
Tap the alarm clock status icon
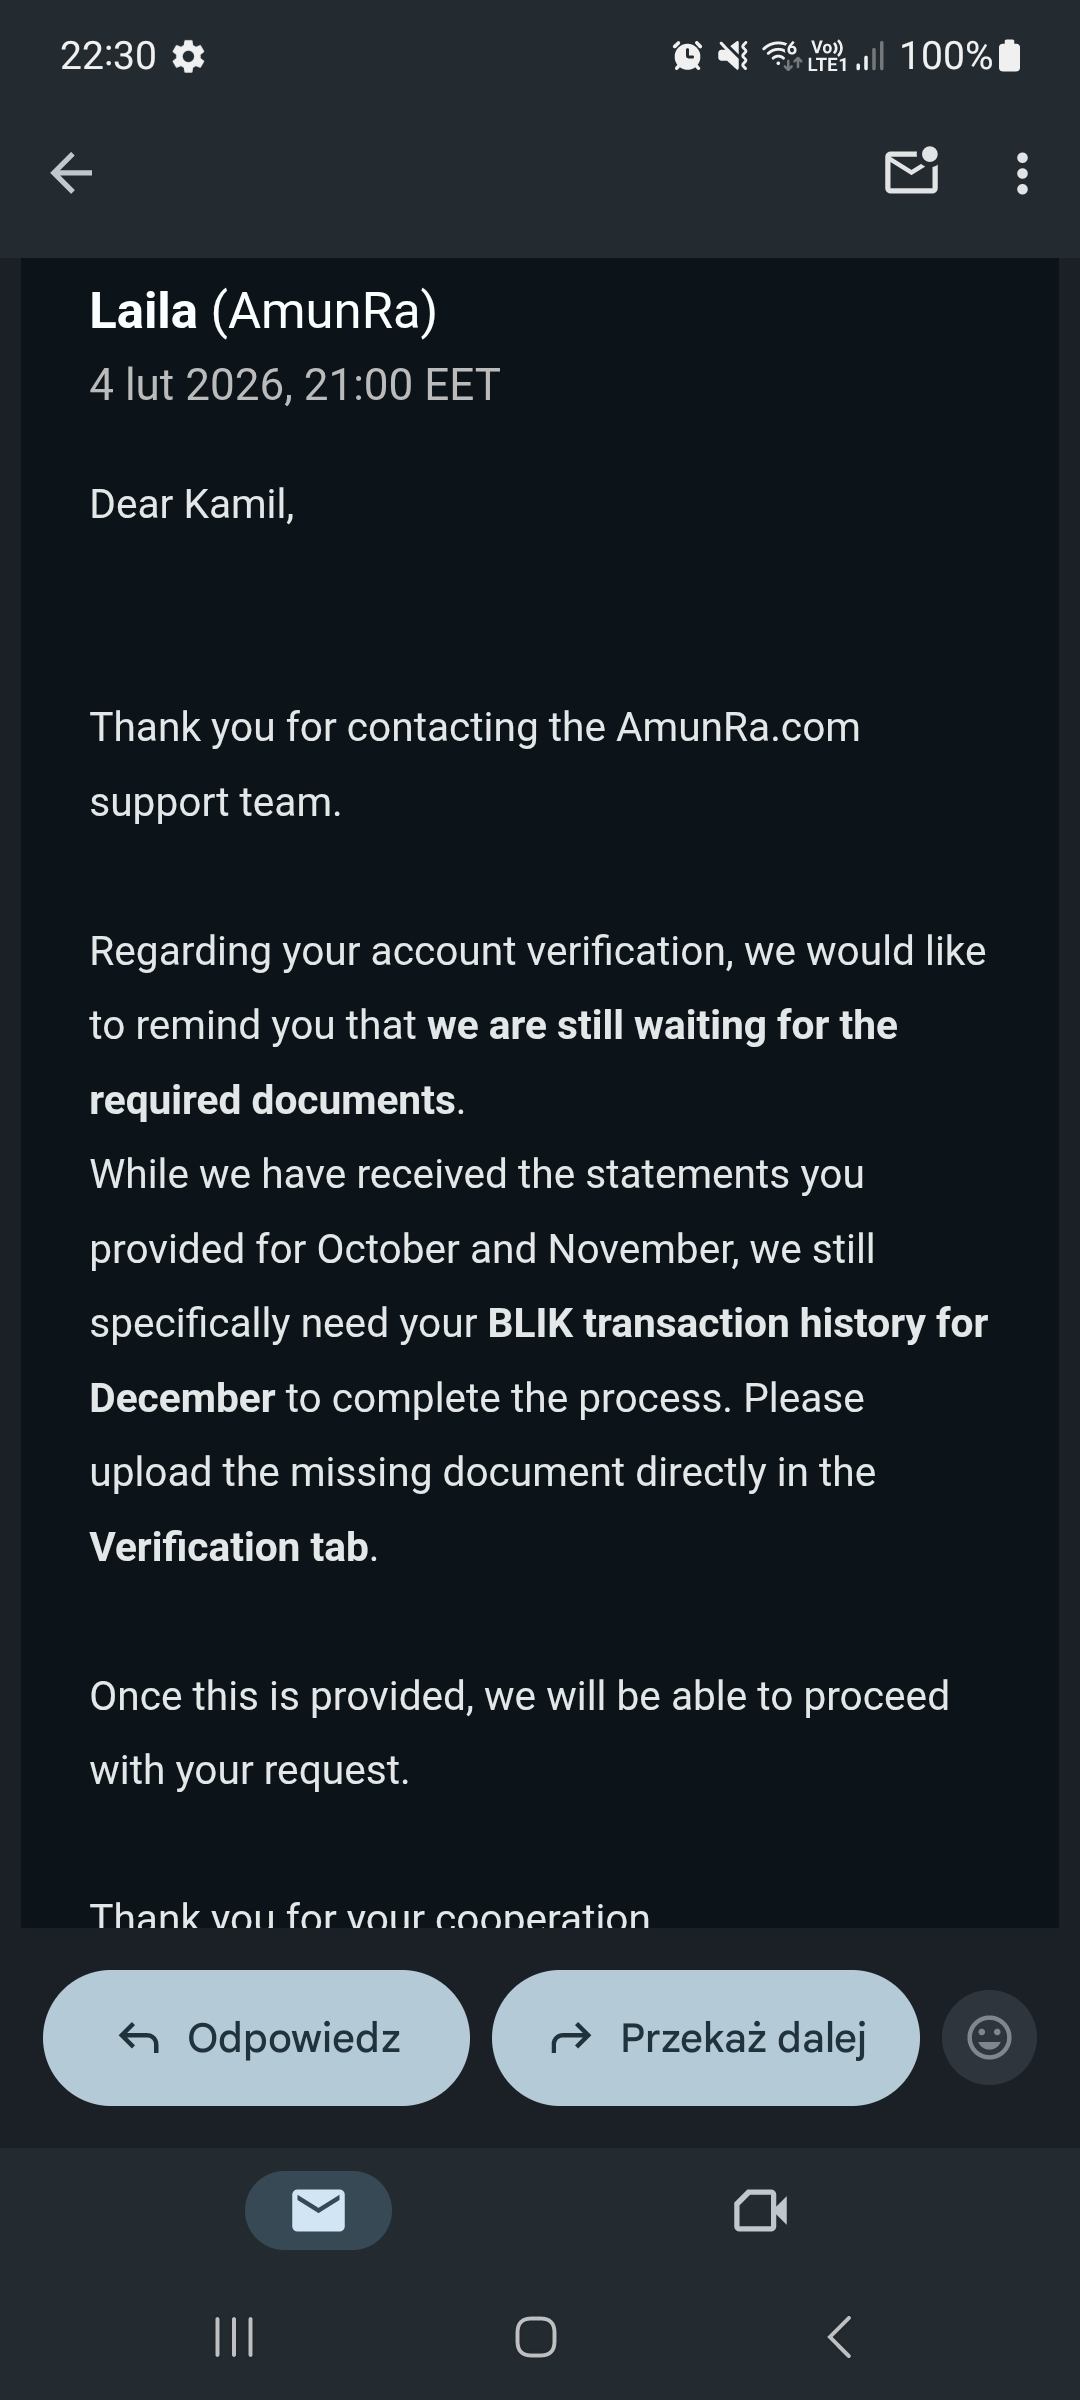click(x=687, y=56)
